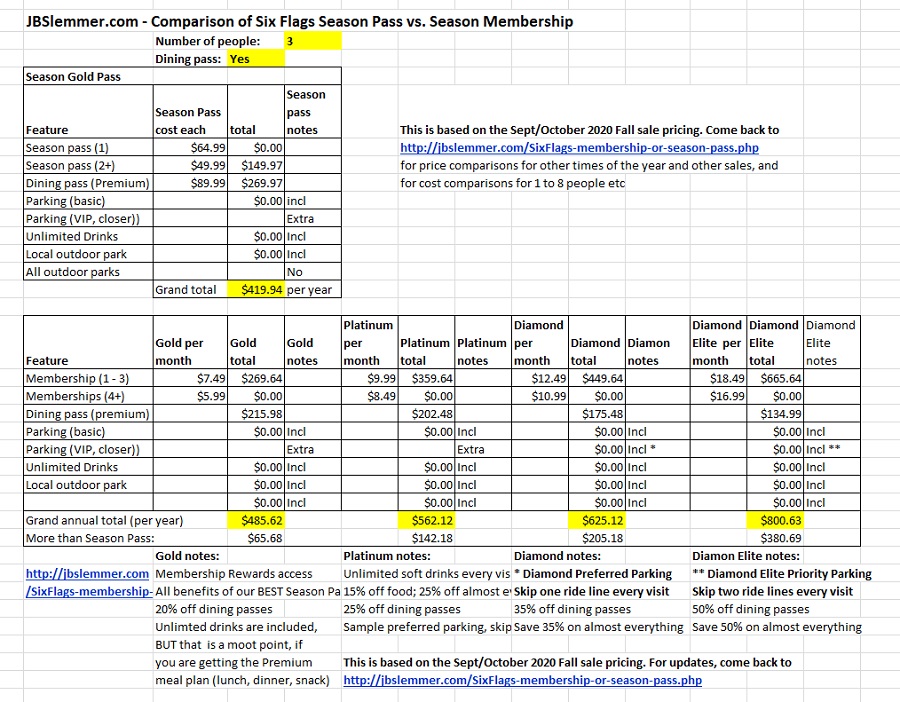Select the 'Grand annual total (per year)' label
This screenshot has width=900, height=702.
[104, 520]
